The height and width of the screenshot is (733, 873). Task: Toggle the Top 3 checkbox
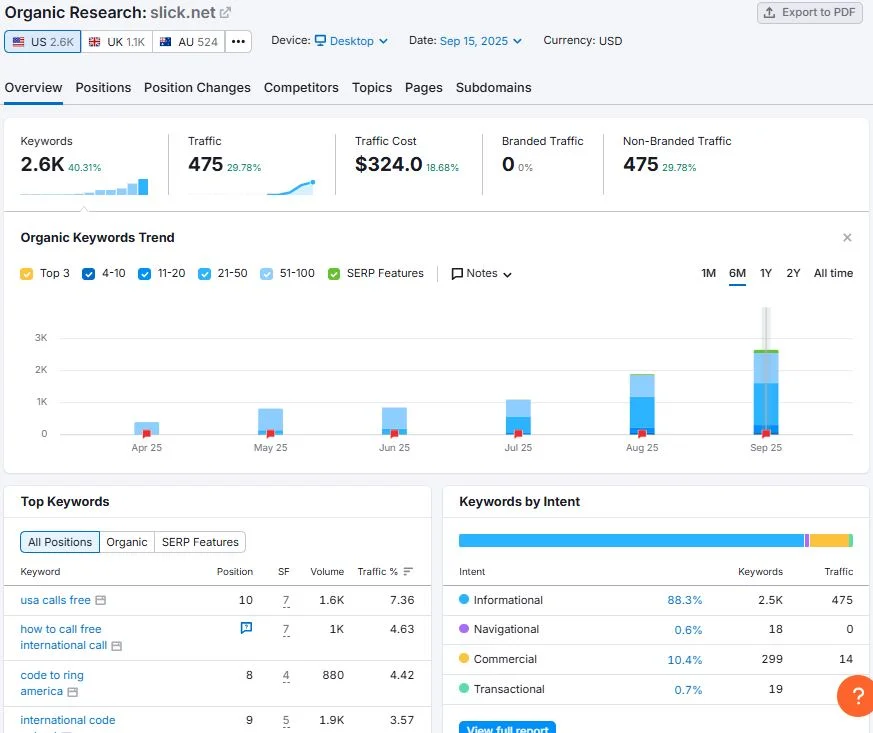click(x=26, y=274)
